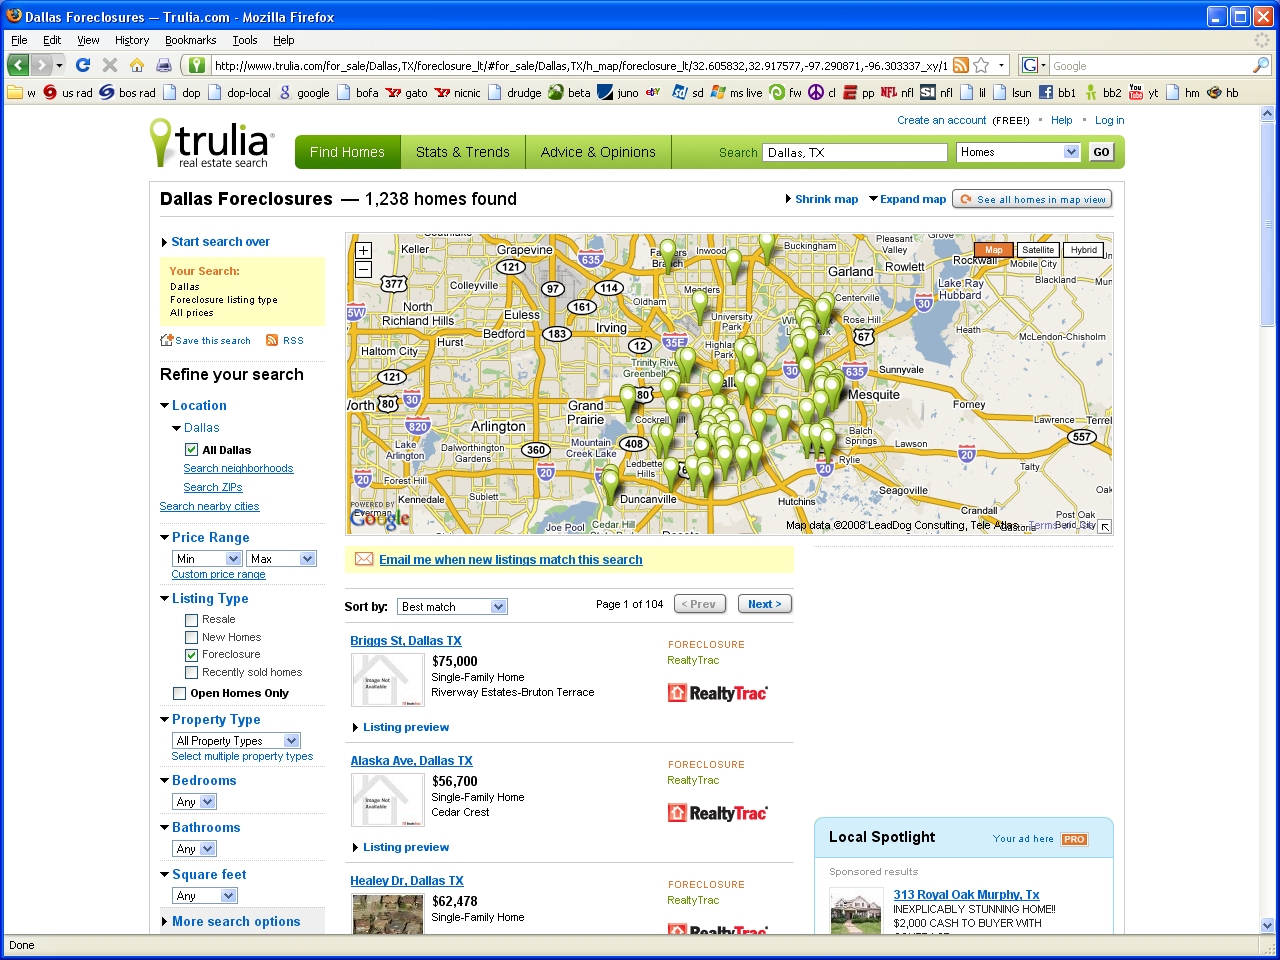The image size is (1280, 960).
Task: Click the page vertical scrollbar down arrow
Action: pos(1268,926)
